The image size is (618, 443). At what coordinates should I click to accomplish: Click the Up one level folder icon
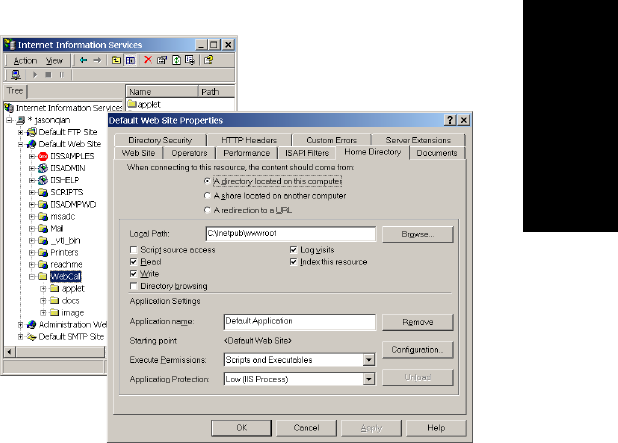116,60
